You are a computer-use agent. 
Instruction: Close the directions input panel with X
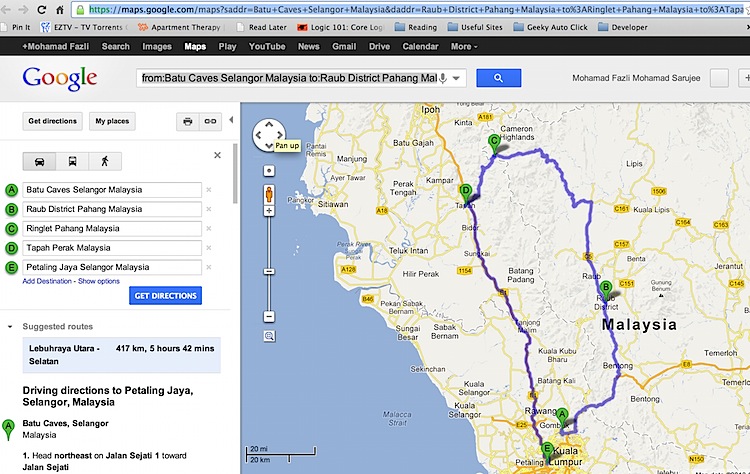pyautogui.click(x=217, y=155)
